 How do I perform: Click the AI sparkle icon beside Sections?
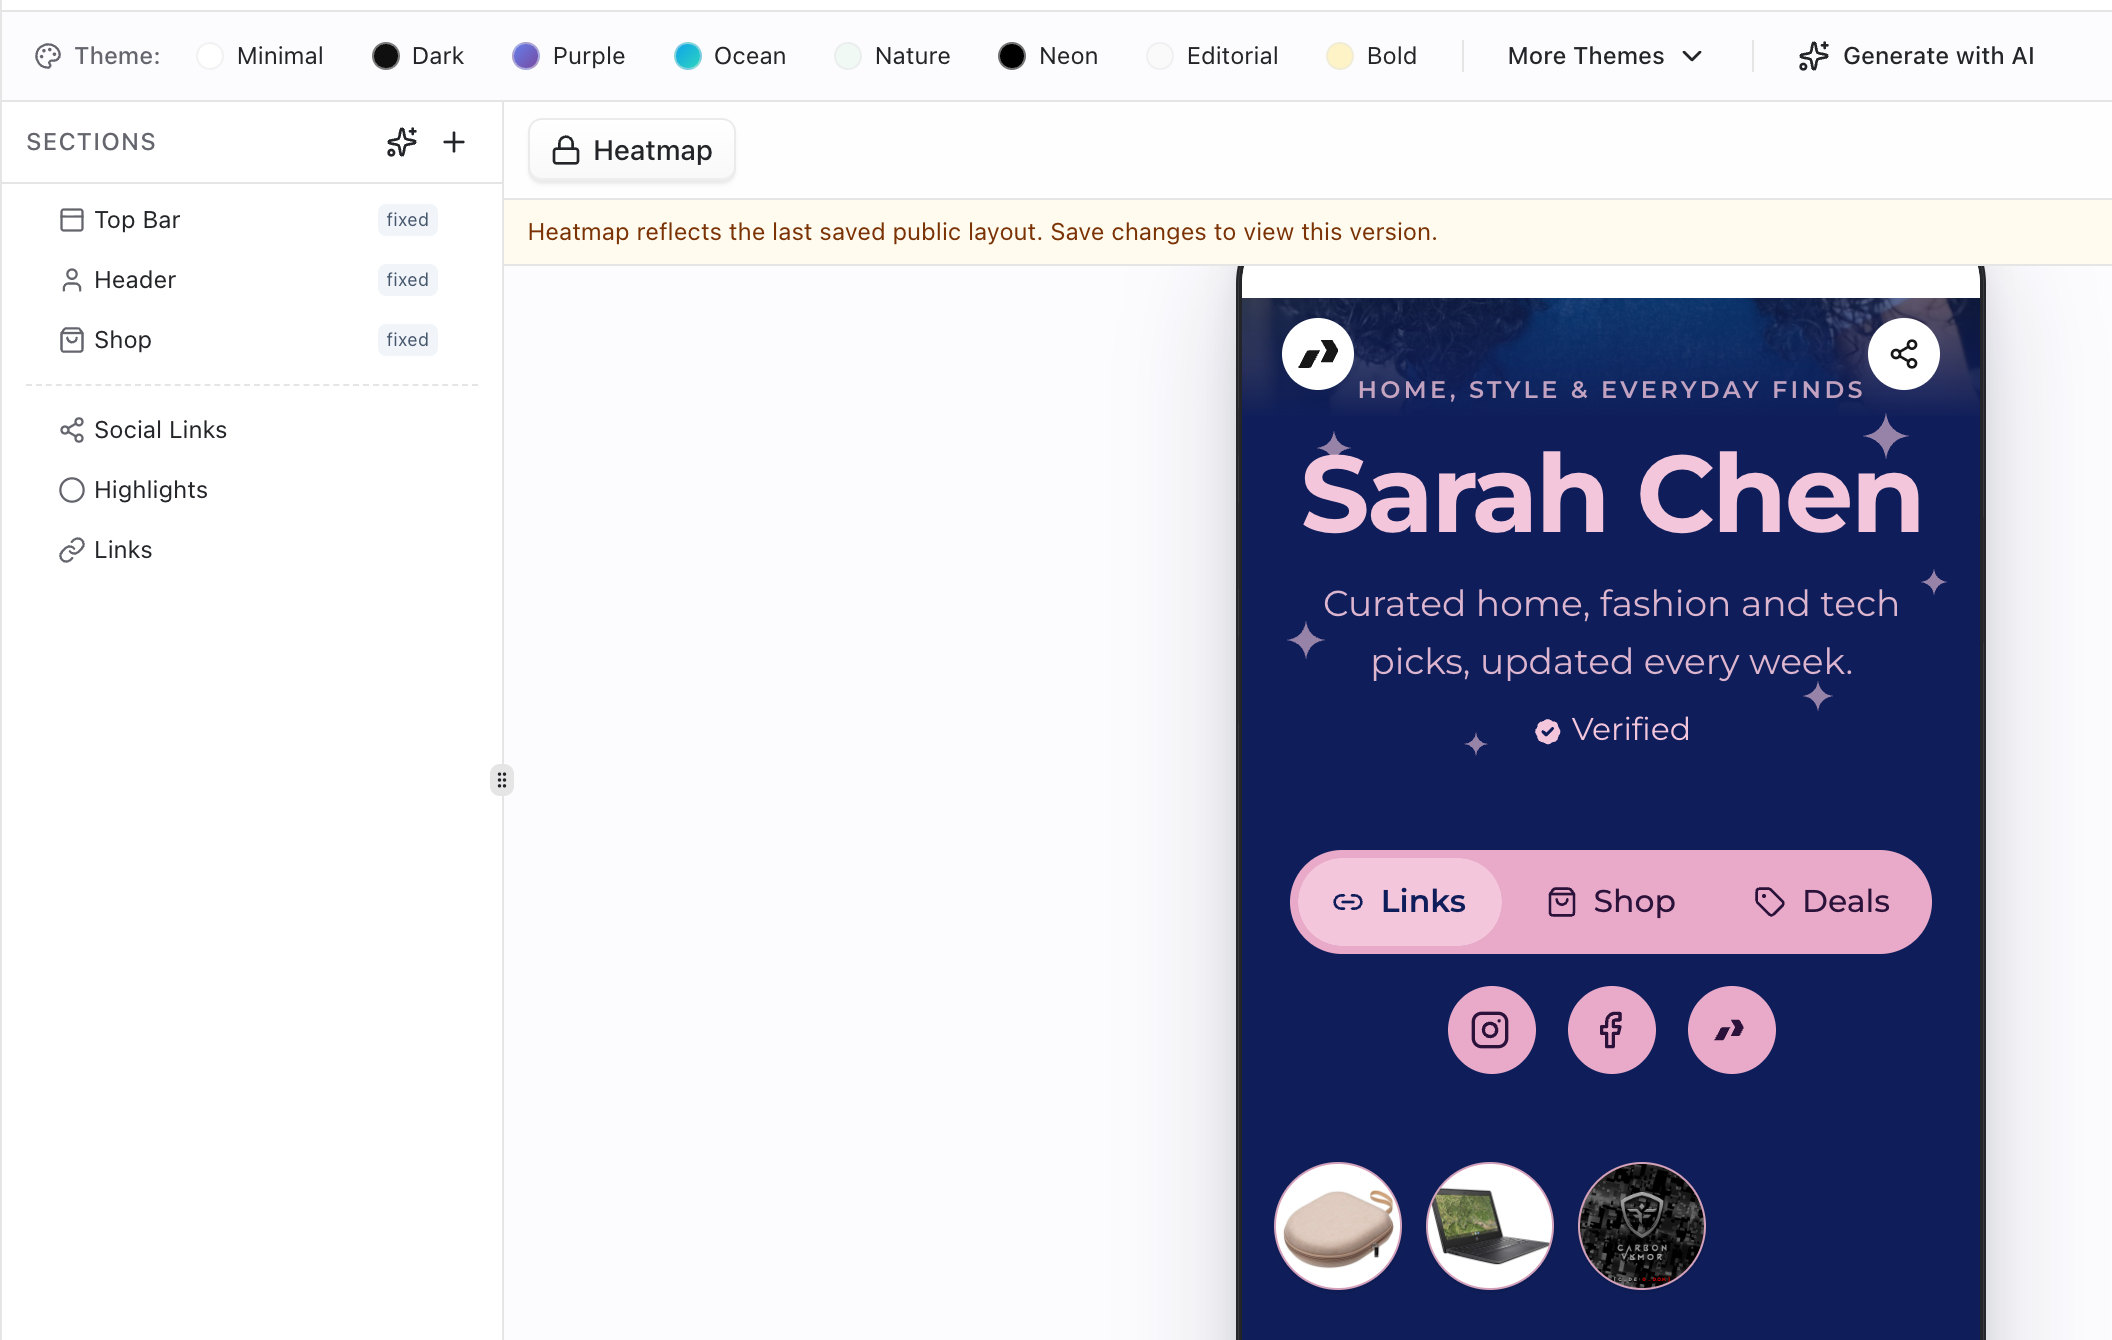[402, 142]
